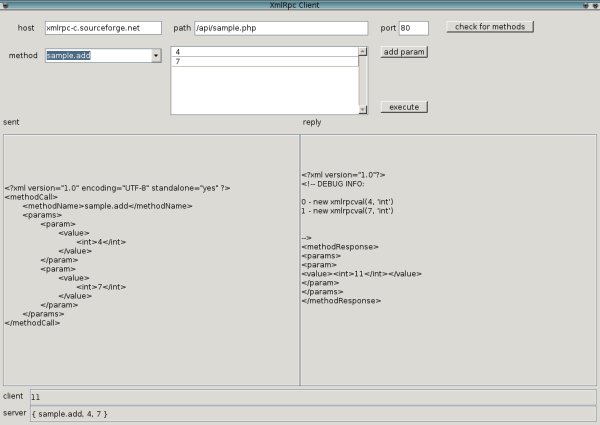Screen dimensions: 600x425
Task: Click inside the sent XML request pane
Action: pyautogui.click(x=151, y=260)
